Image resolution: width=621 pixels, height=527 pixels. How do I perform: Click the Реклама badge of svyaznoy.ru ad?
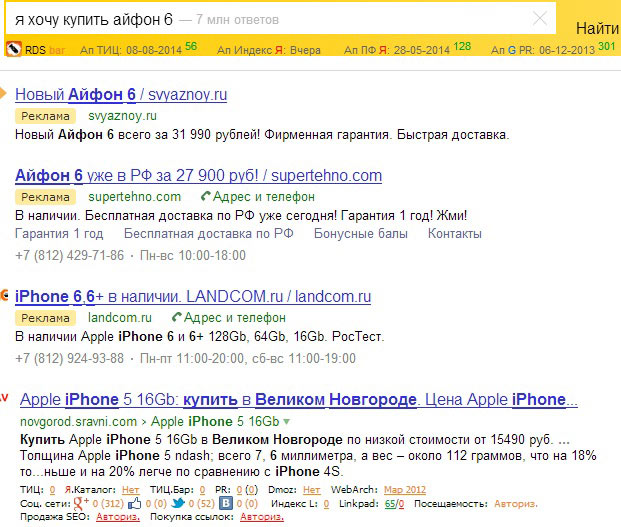[x=45, y=116]
